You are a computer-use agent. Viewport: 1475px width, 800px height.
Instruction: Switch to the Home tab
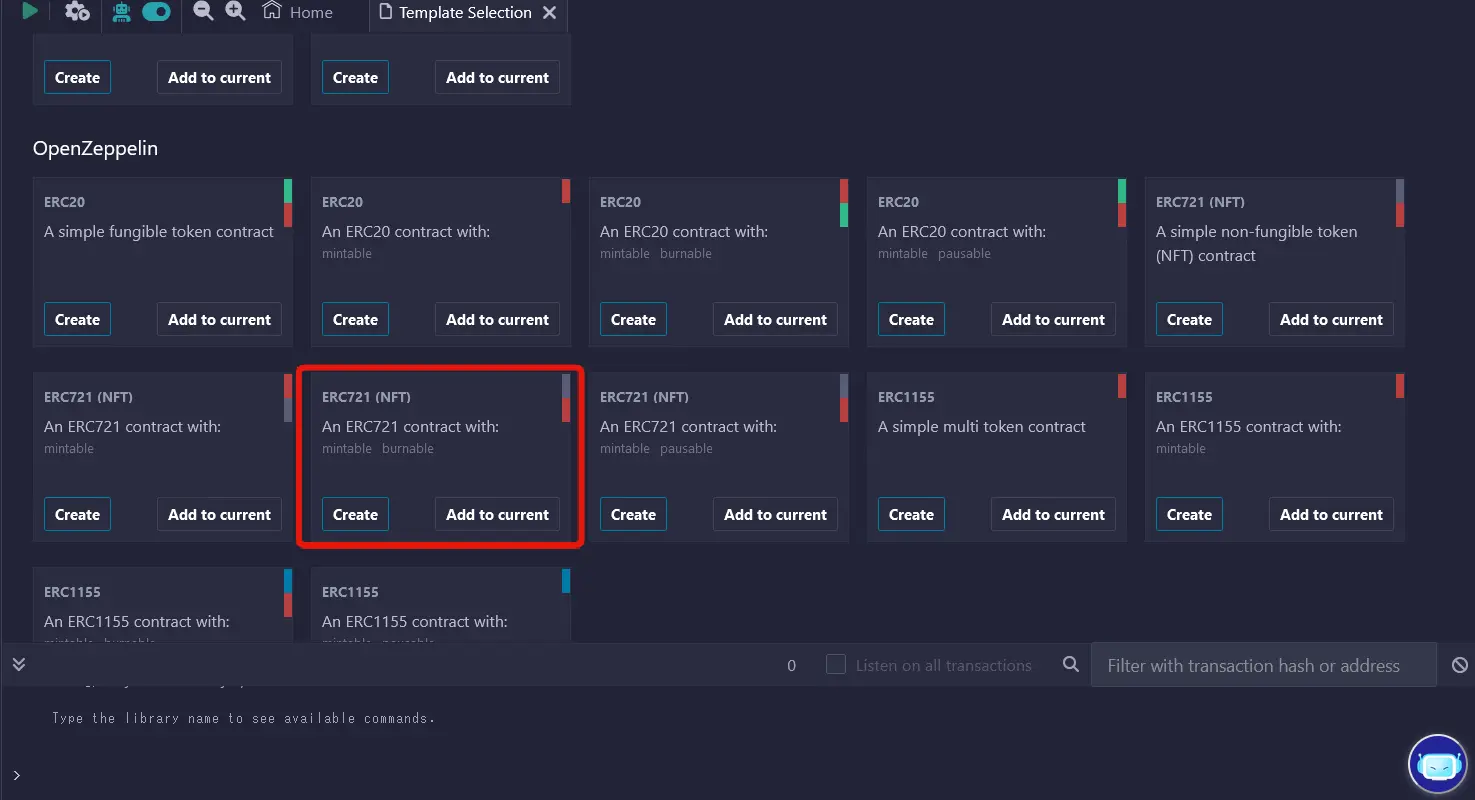pos(297,12)
